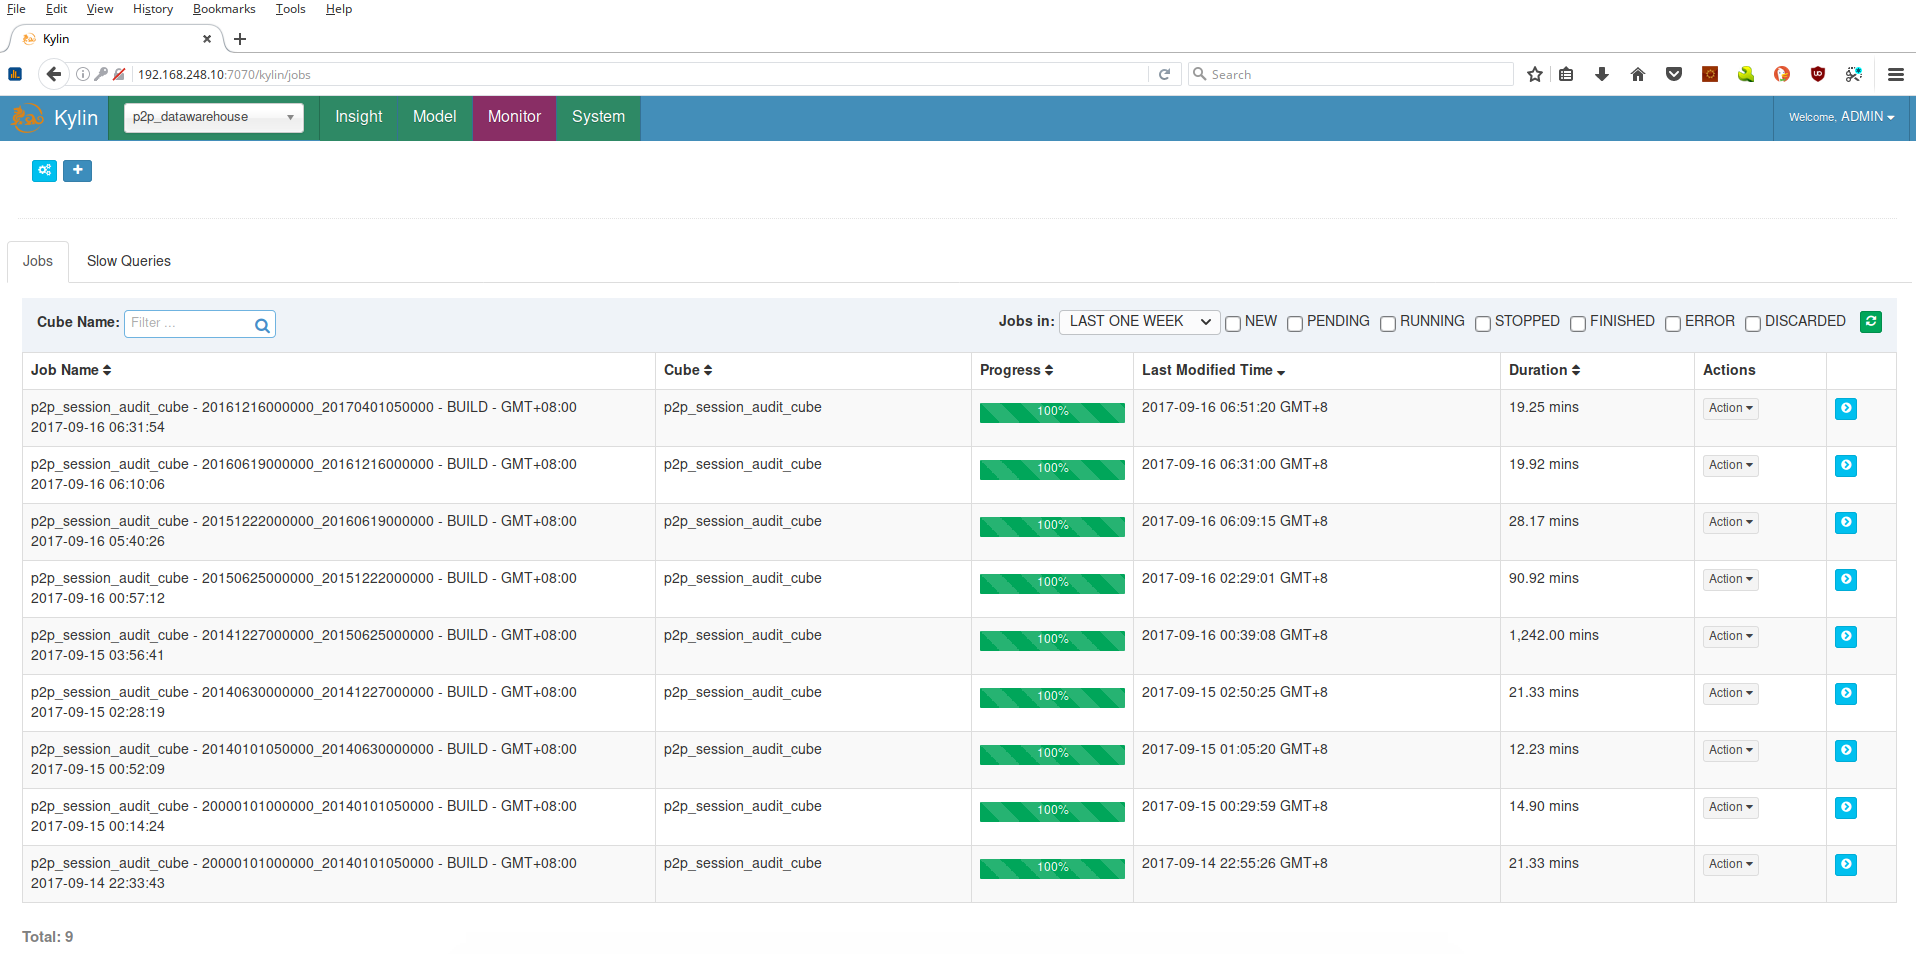Click the browser back arrow button
Screen dimensions: 1916x954
(x=54, y=74)
